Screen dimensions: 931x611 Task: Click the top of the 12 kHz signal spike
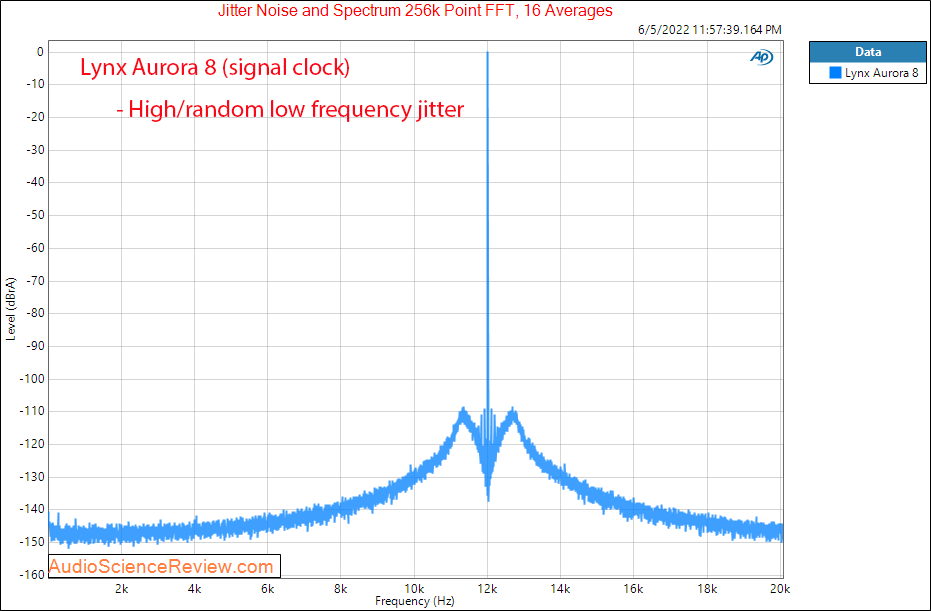pos(487,53)
